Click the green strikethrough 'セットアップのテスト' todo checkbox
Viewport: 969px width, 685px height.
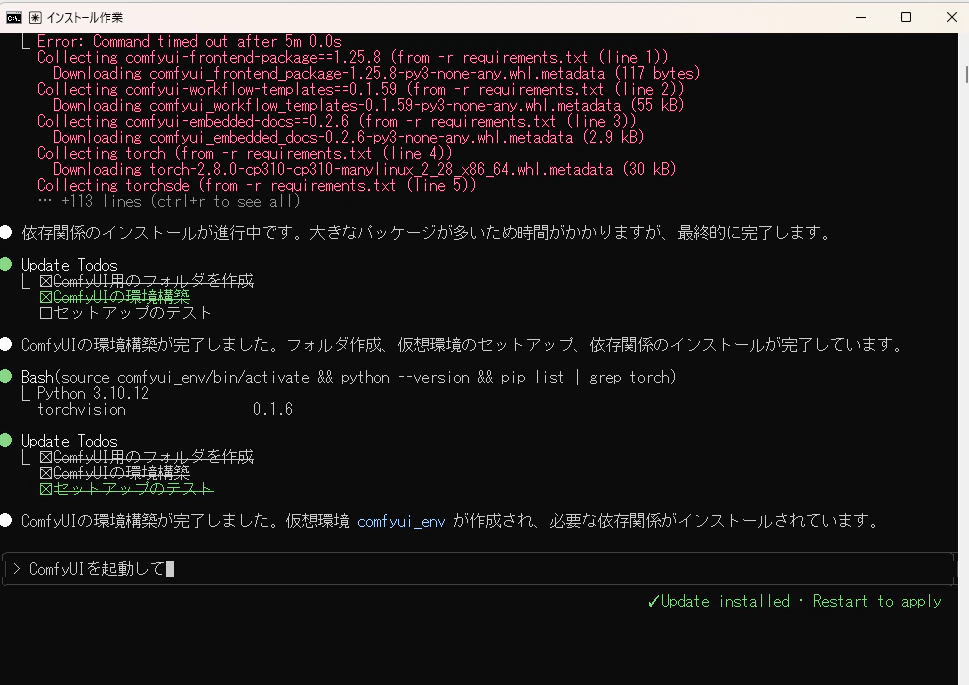click(x=46, y=490)
